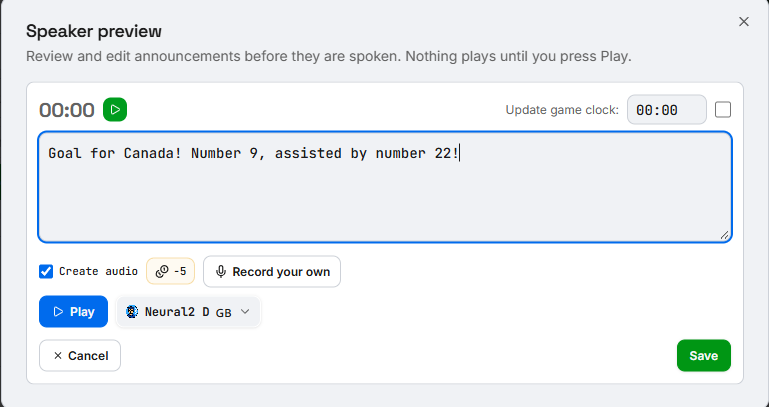The image size is (769, 407).
Task: Save the announcement with the green button
Action: 704,356
